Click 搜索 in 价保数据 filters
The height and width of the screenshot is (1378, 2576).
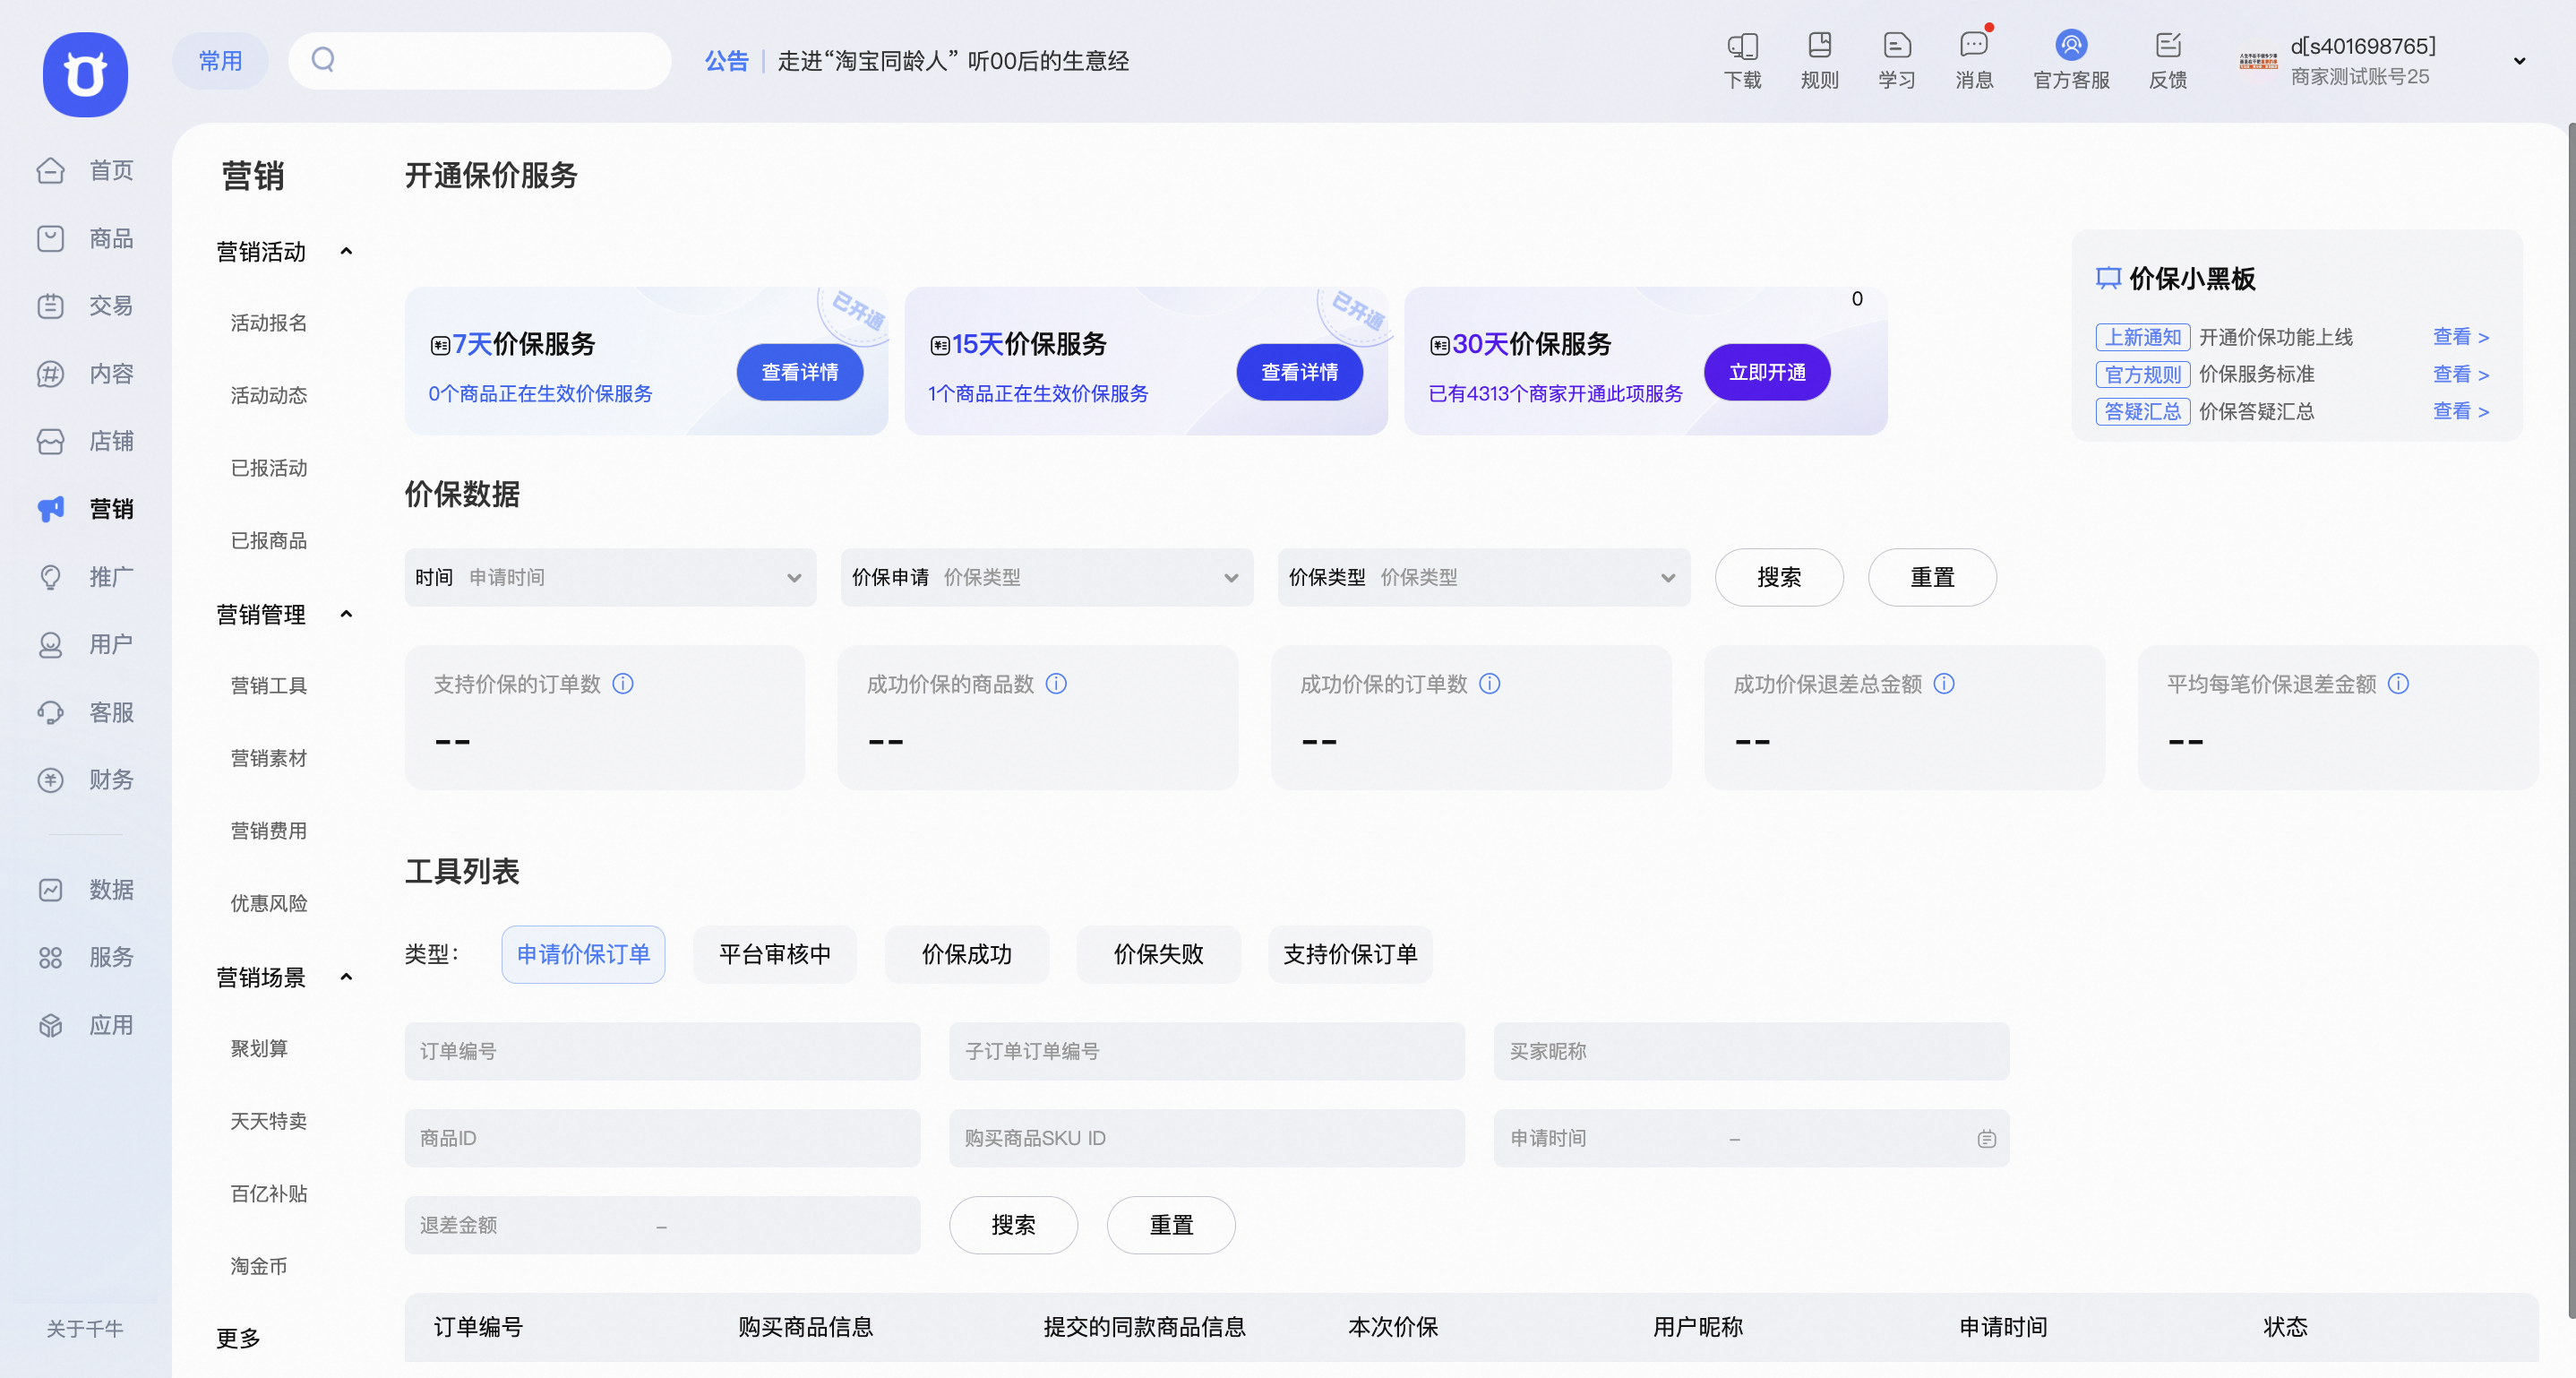point(1779,577)
